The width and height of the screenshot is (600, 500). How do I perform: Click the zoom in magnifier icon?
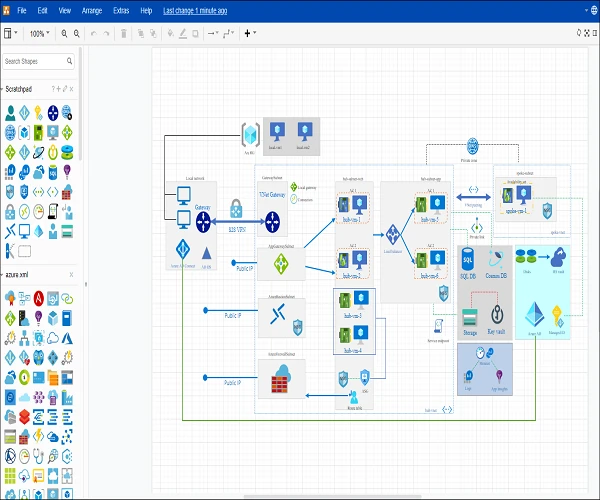[x=64, y=33]
